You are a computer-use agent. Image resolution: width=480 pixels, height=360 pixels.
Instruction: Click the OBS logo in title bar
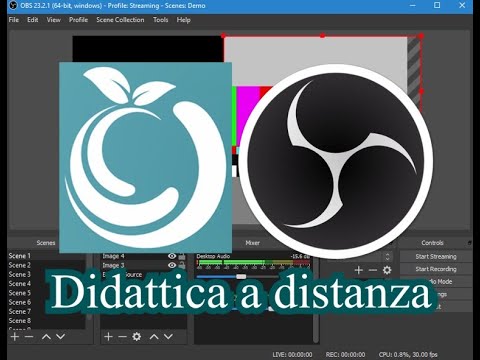click(x=13, y=6)
